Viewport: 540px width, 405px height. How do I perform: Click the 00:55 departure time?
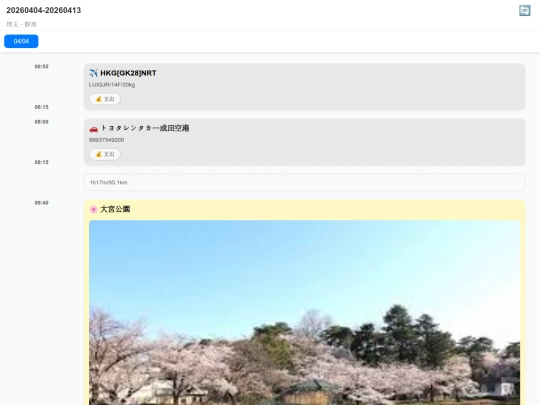pyautogui.click(x=41, y=66)
